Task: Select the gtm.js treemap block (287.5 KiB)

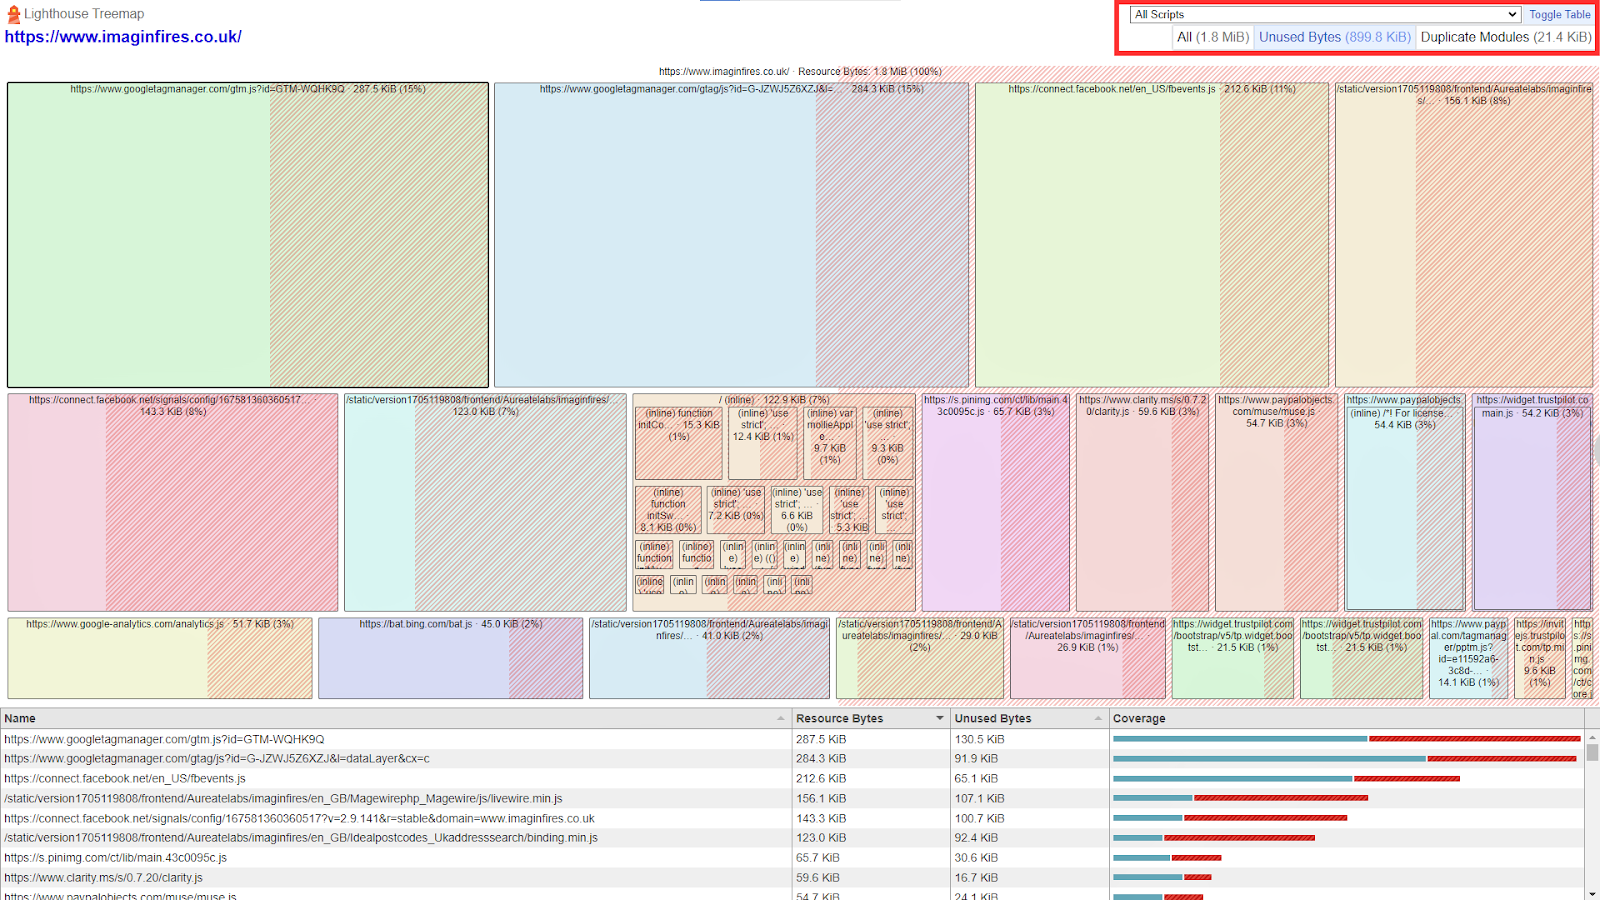Action: 248,235
